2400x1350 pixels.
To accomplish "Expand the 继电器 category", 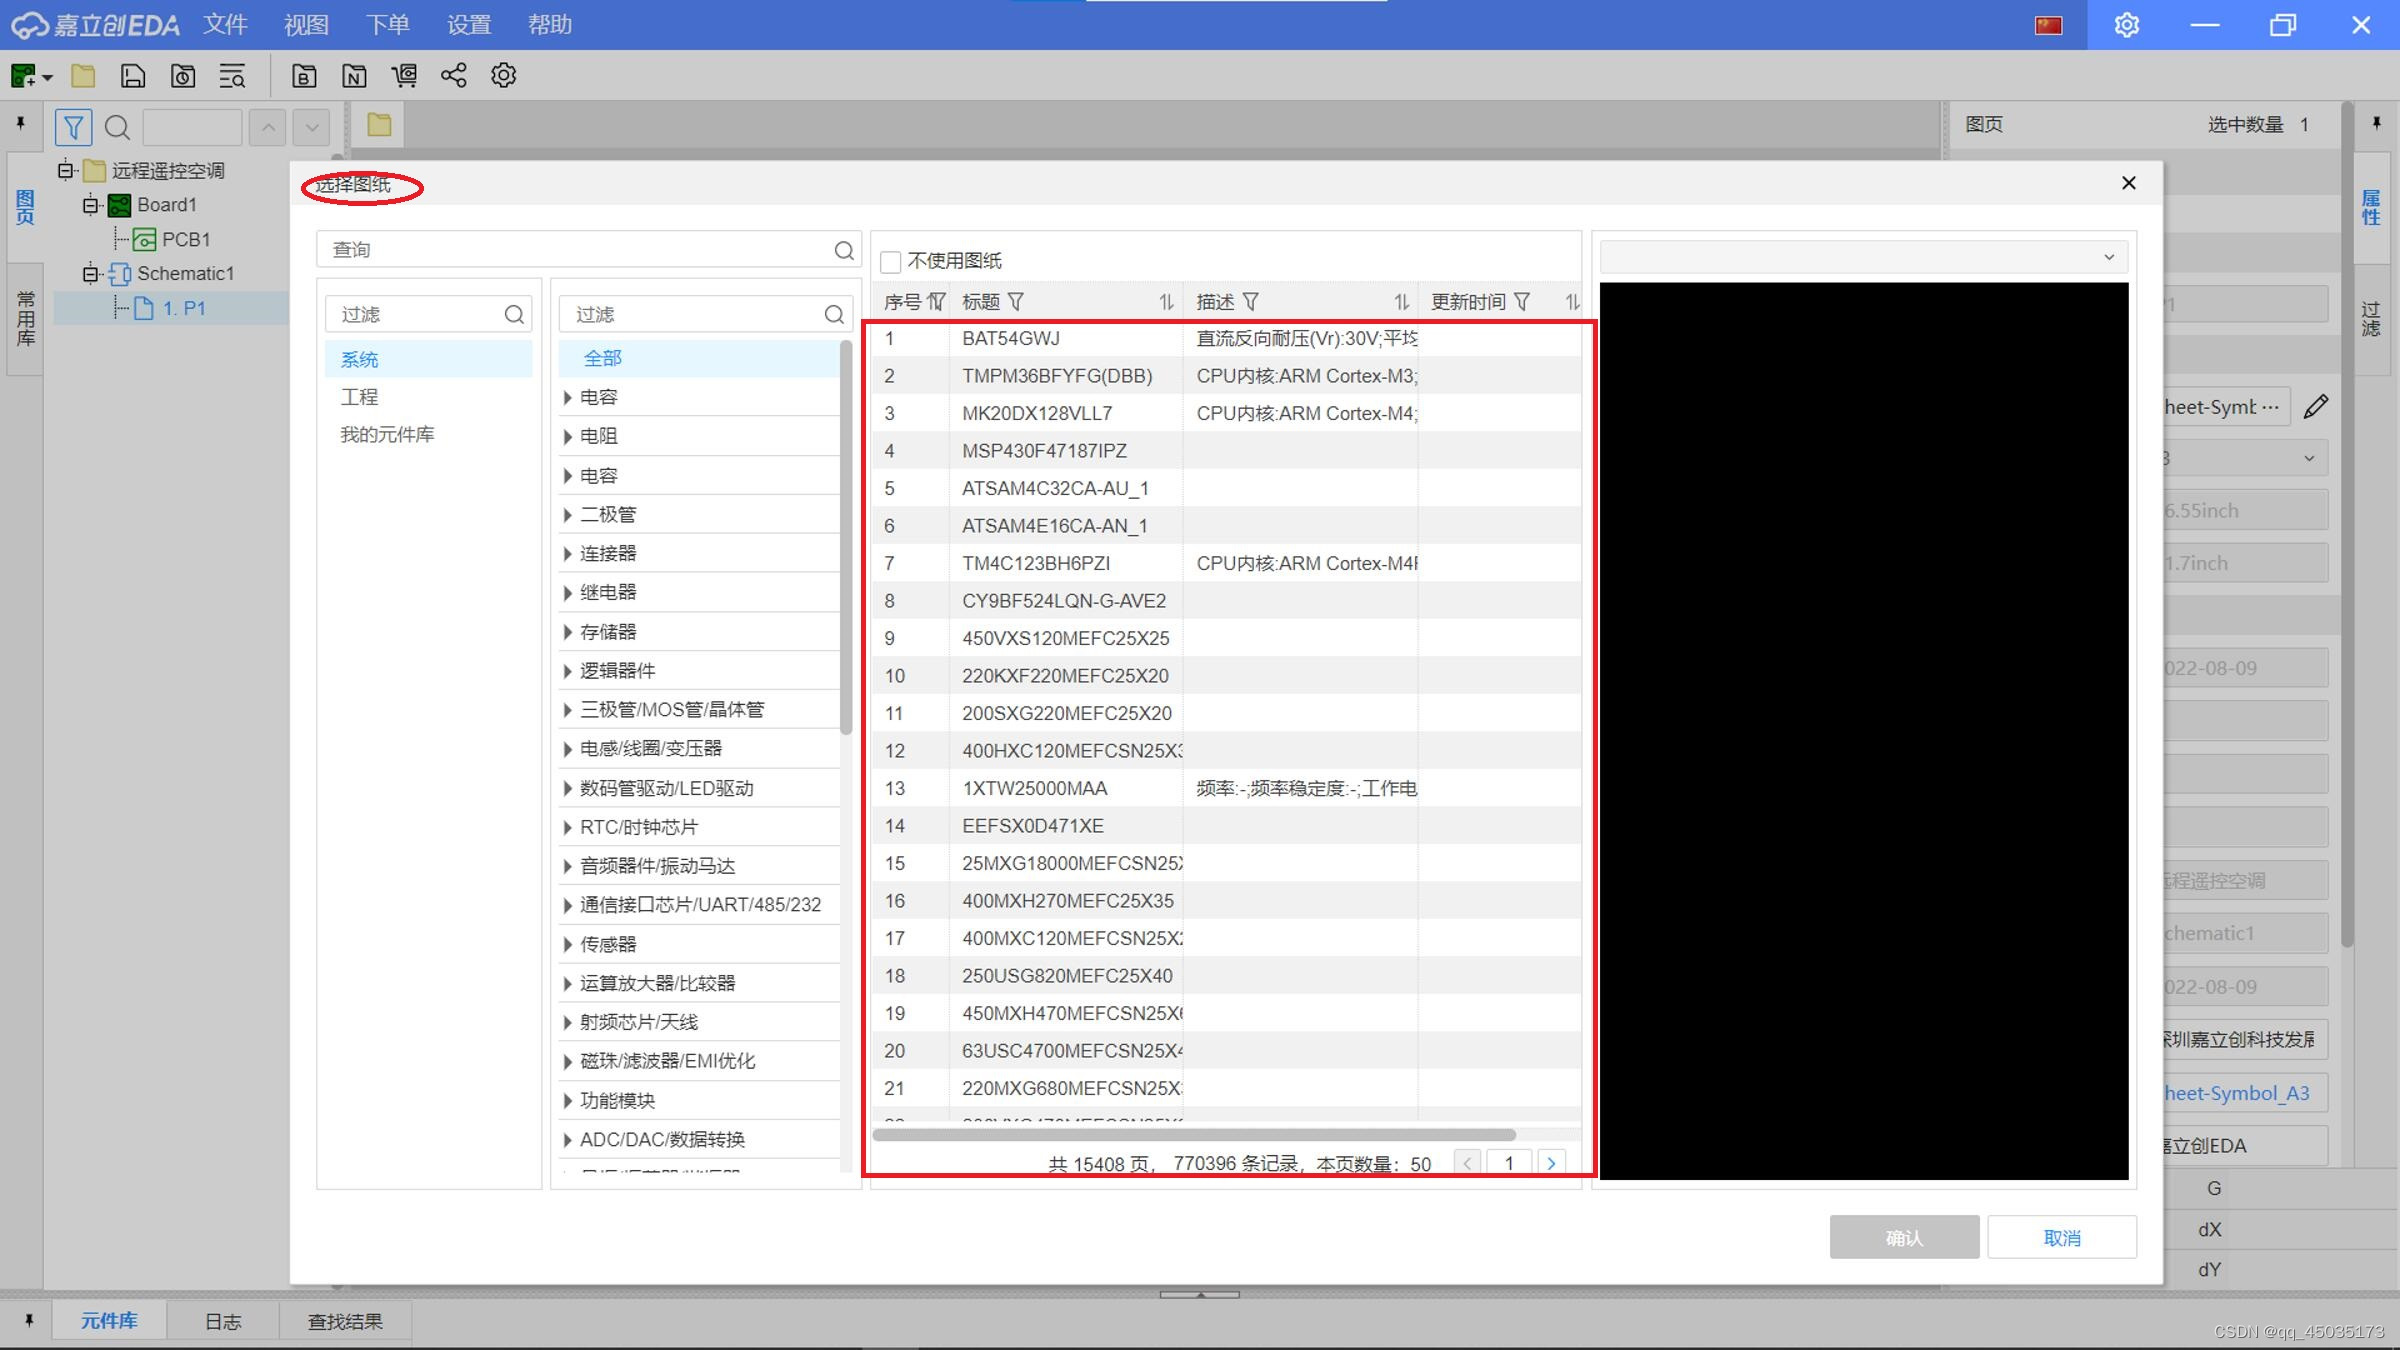I will pos(567,593).
